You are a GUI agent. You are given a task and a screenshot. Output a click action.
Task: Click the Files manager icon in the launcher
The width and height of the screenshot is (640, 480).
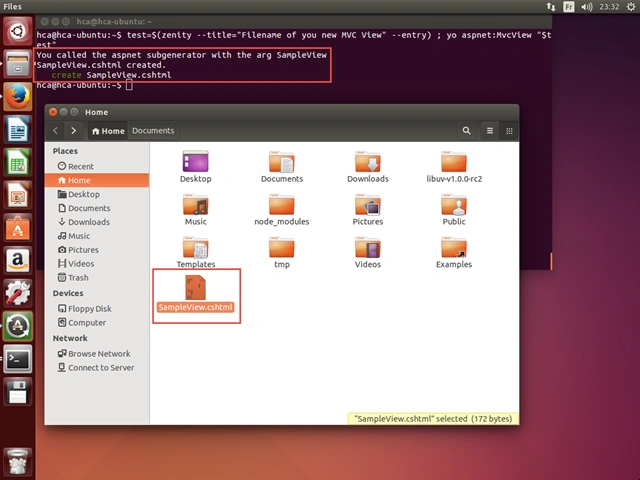(x=18, y=64)
